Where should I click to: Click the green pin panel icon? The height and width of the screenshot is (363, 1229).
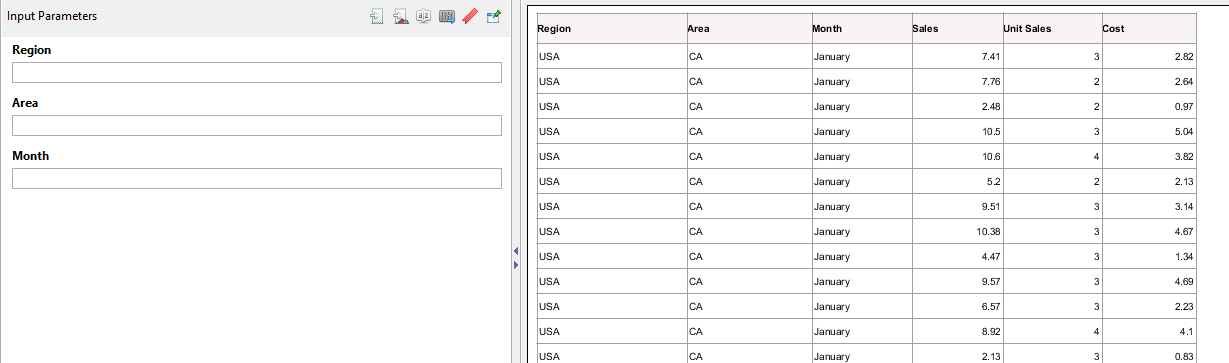pyautogui.click(x=493, y=17)
